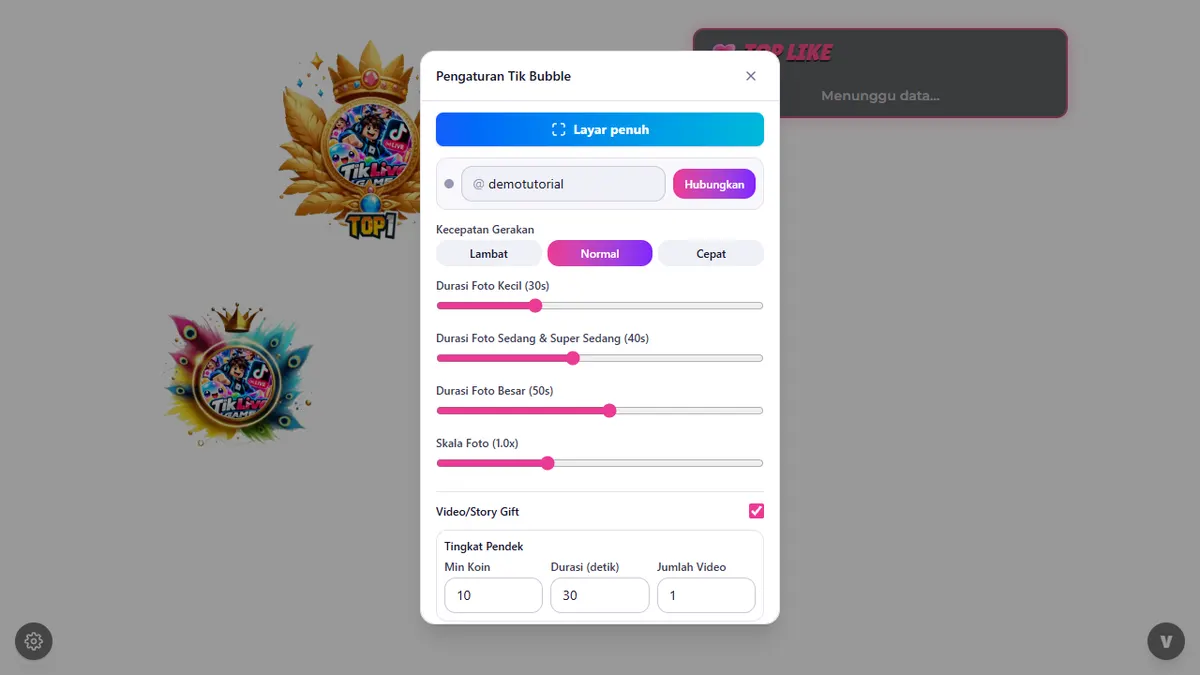Click the Durasi Foto Kecil slider

click(600, 306)
